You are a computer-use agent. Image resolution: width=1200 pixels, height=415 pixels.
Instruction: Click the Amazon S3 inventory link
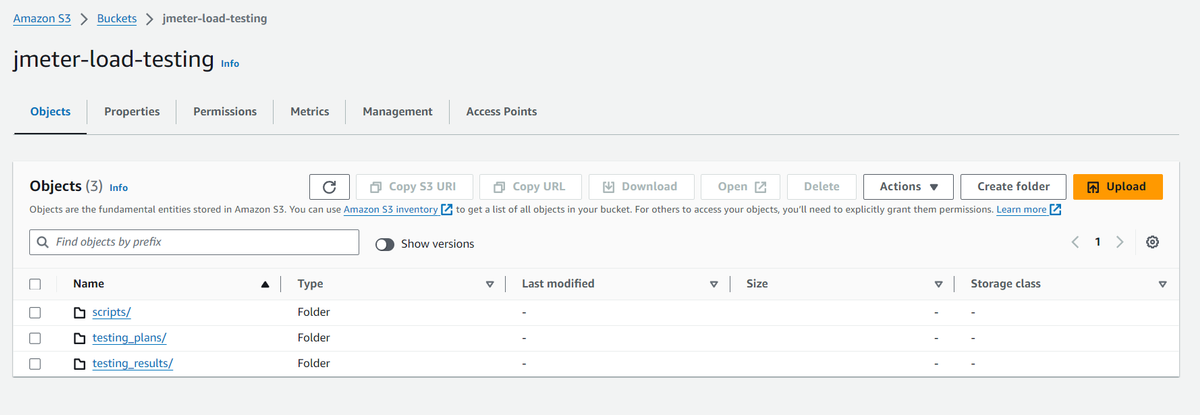[x=390, y=210]
